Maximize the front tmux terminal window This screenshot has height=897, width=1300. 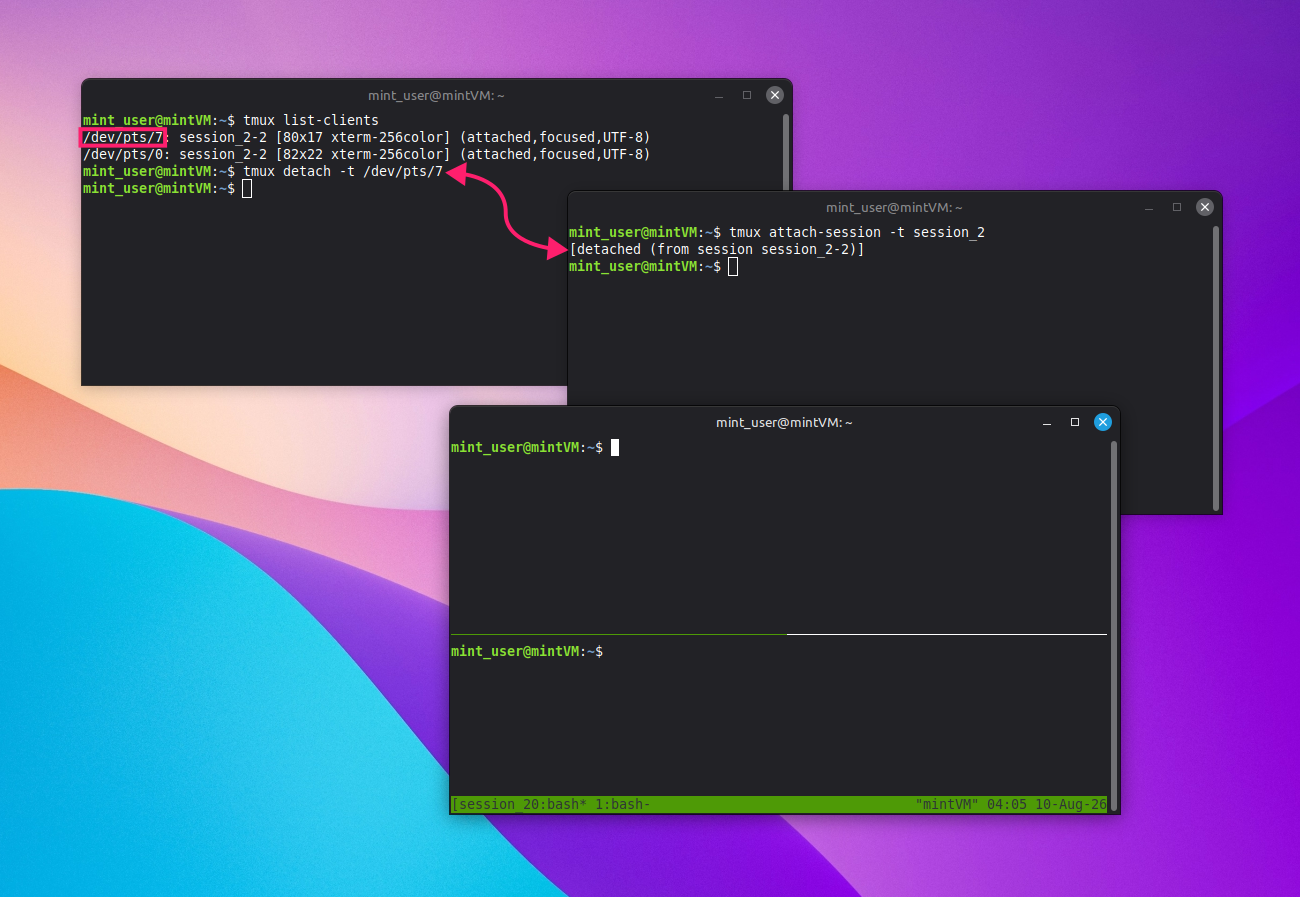[1075, 422]
